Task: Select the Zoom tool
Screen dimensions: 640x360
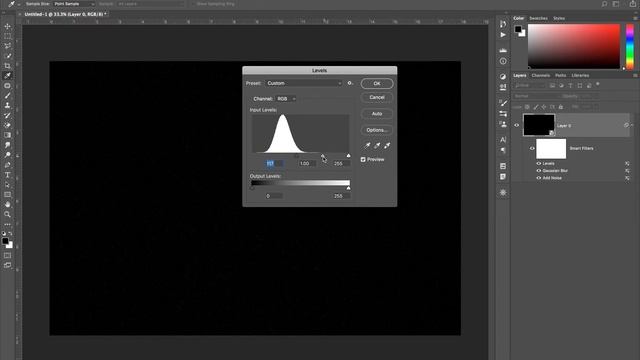Action: point(7,214)
